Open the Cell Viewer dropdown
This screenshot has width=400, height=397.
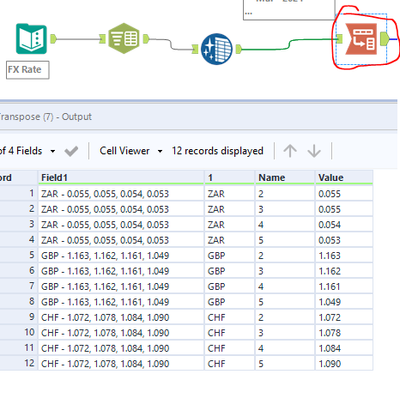tap(131, 151)
